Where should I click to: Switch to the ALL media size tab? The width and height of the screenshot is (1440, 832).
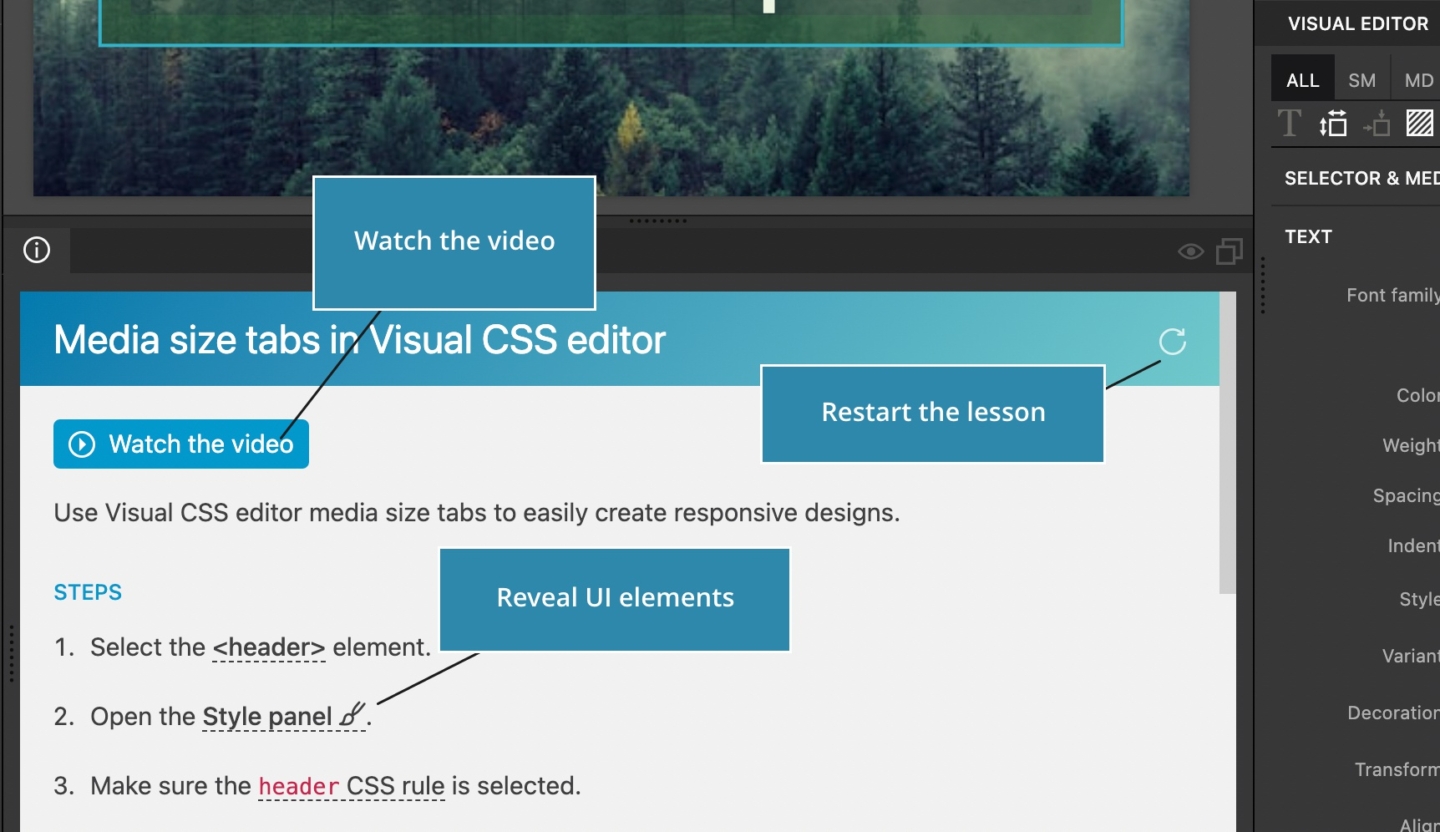pos(1302,80)
